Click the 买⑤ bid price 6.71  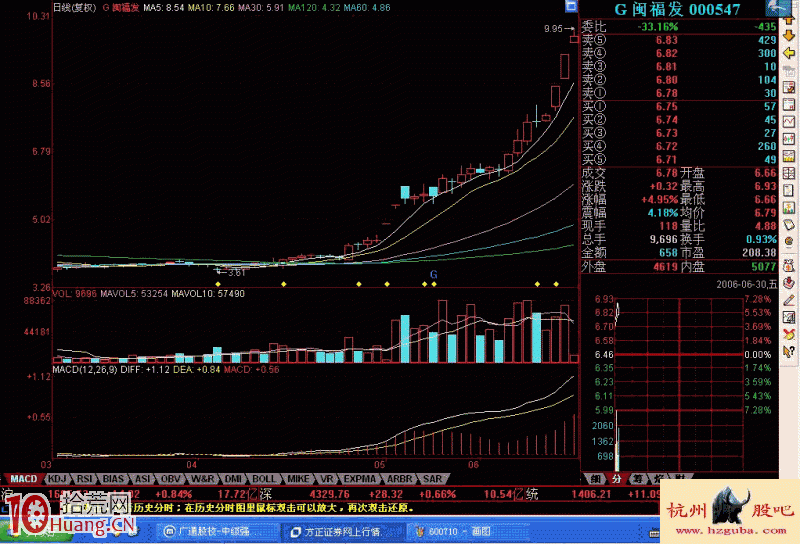(666, 159)
